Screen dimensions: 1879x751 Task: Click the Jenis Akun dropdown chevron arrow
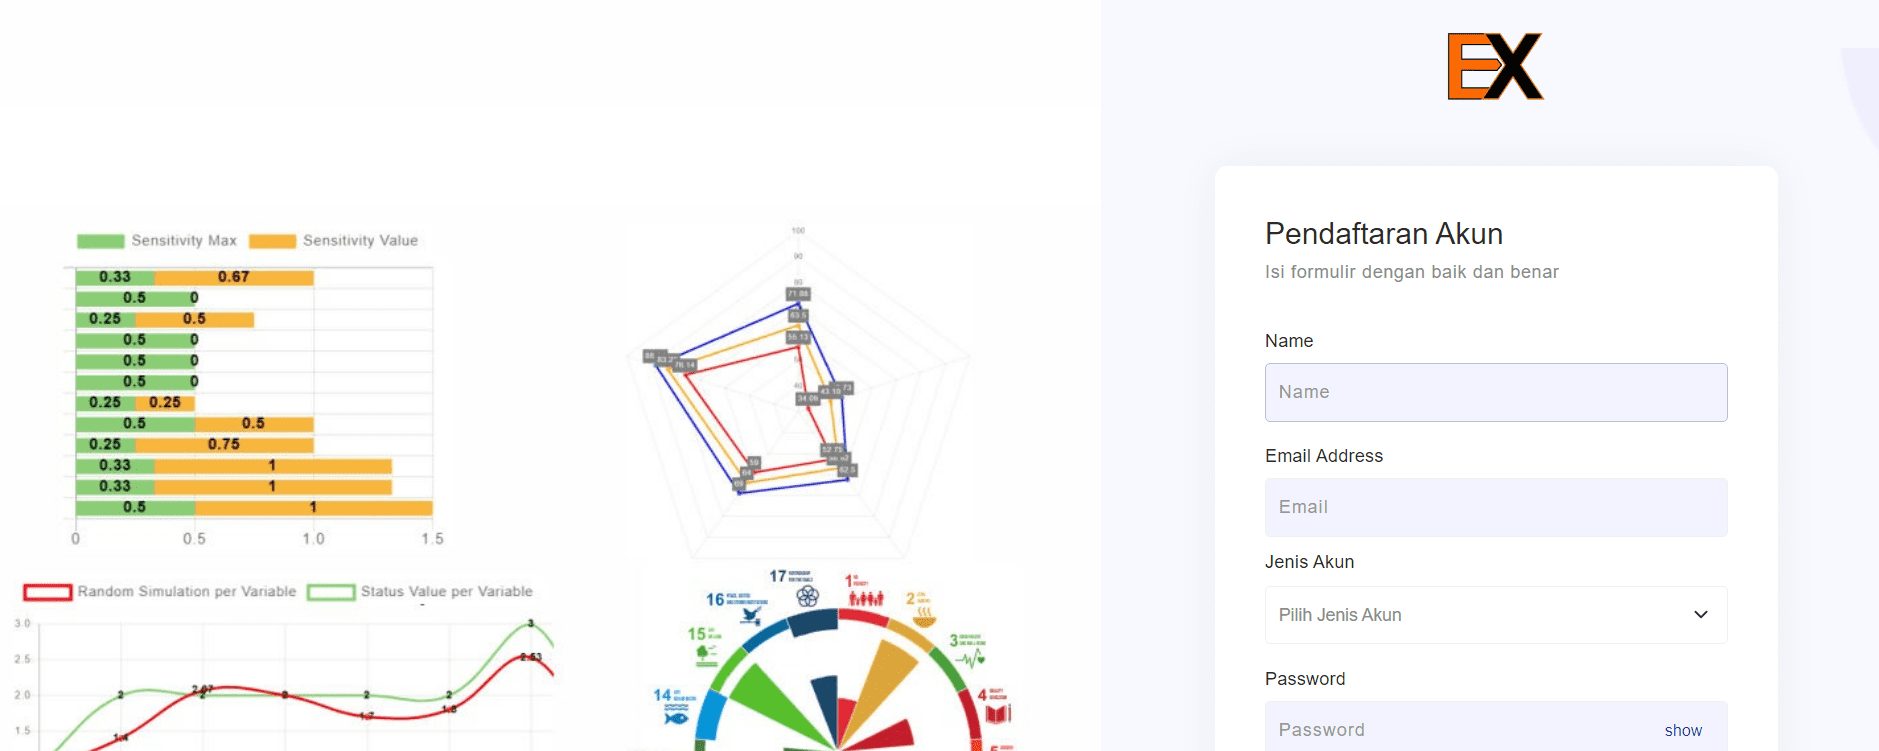[1701, 615]
